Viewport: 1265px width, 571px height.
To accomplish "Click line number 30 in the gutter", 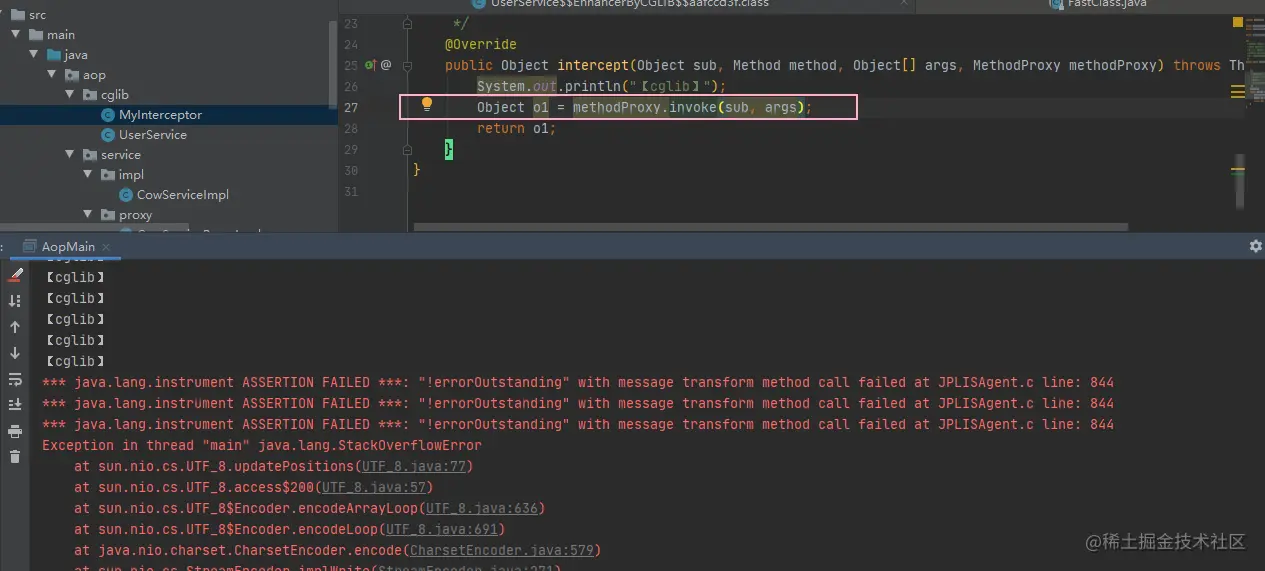I will (x=350, y=170).
